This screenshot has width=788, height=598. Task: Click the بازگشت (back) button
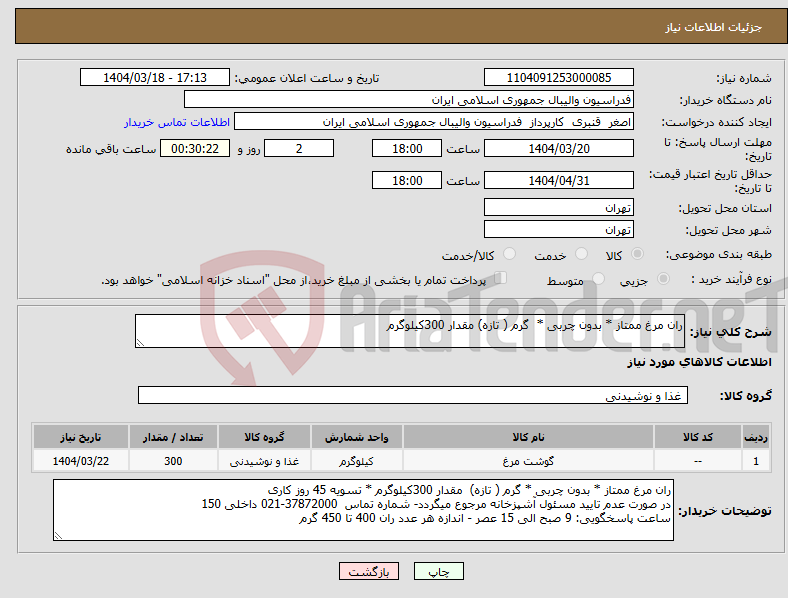(x=369, y=571)
